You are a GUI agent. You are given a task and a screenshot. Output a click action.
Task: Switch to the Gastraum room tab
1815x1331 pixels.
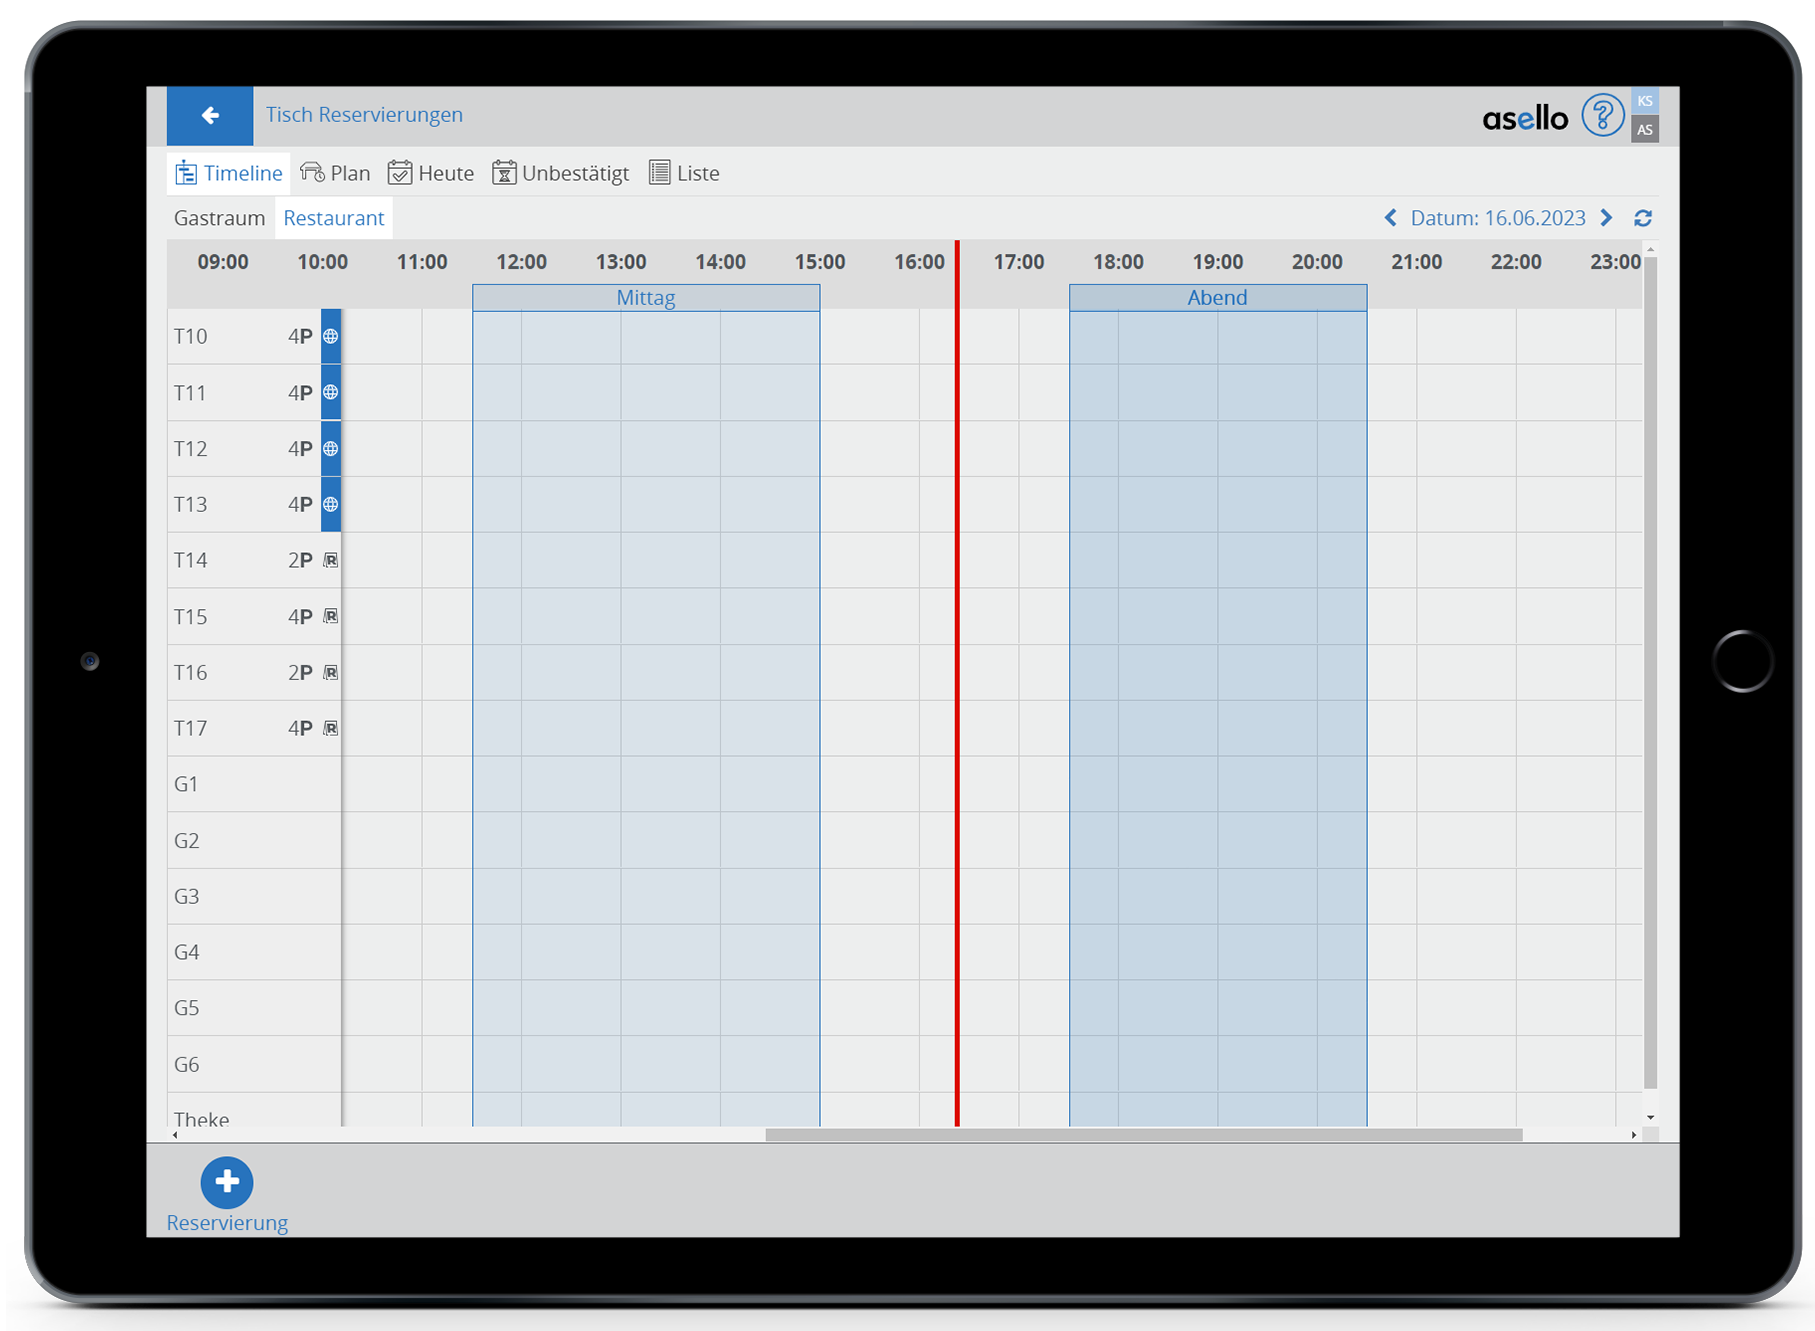pyautogui.click(x=219, y=218)
